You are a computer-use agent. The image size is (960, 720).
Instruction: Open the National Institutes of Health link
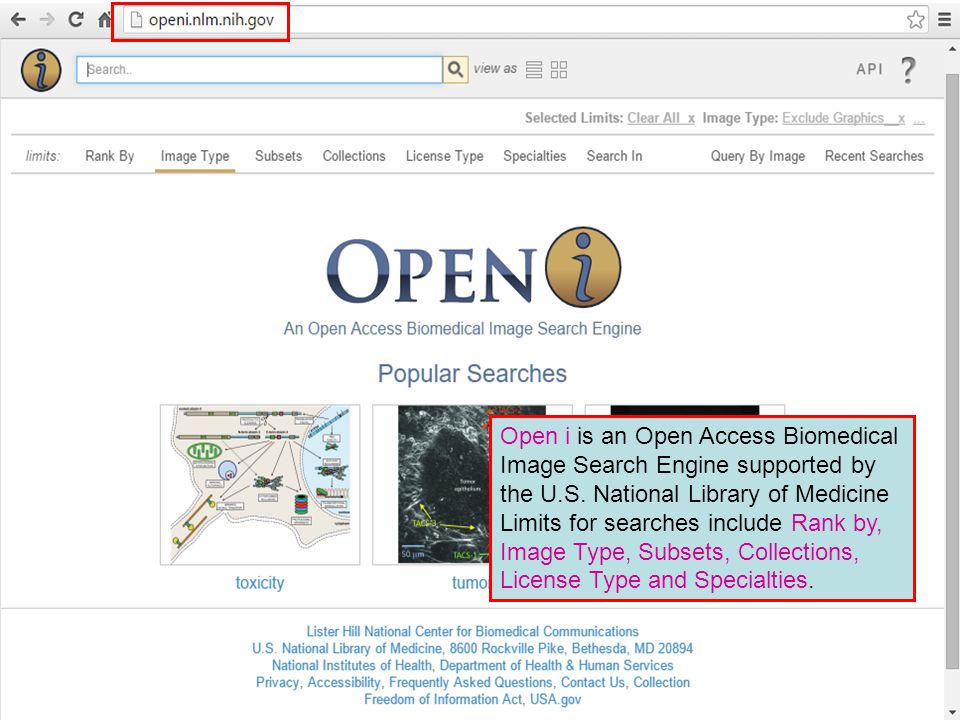point(352,666)
